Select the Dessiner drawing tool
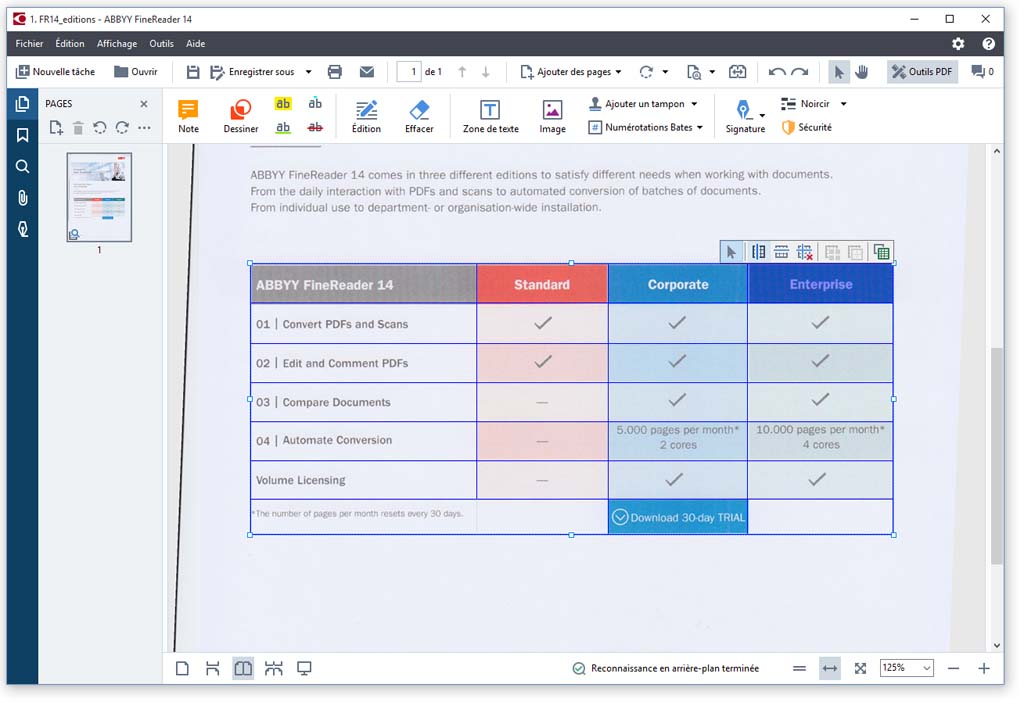This screenshot has width=1024, height=702. point(241,116)
